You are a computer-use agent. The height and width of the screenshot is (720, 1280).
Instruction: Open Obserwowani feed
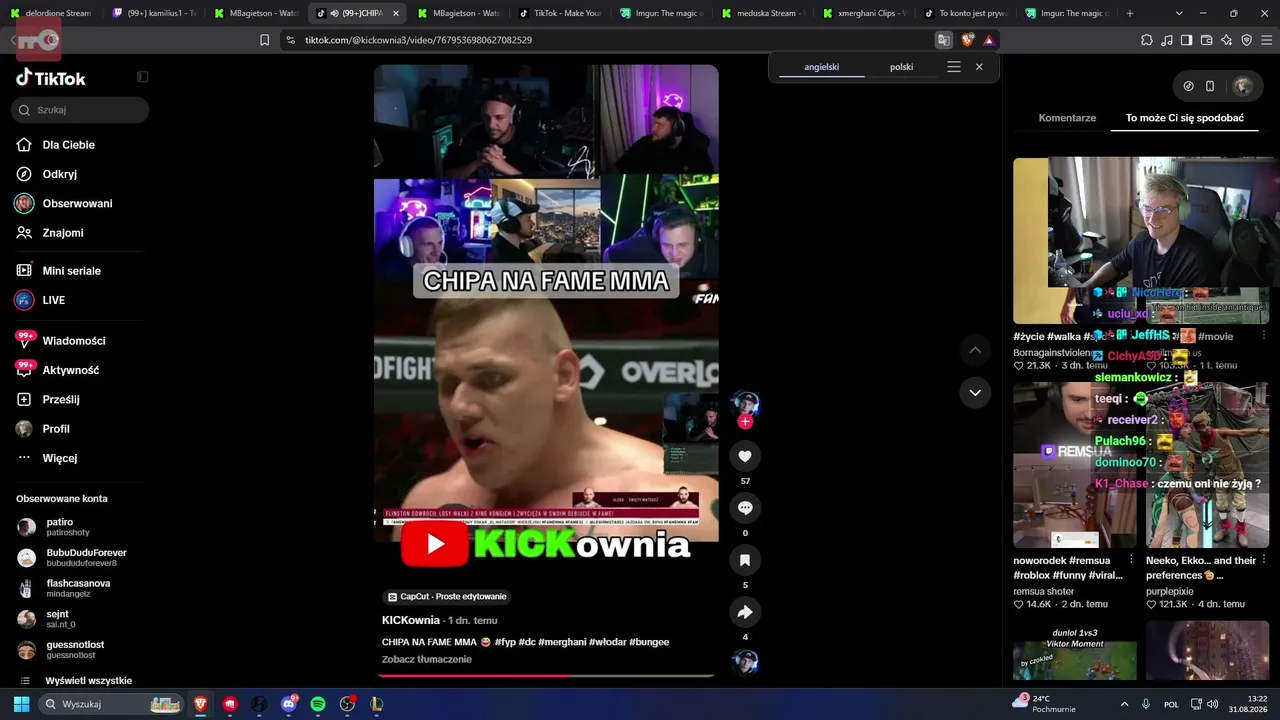tap(77, 203)
